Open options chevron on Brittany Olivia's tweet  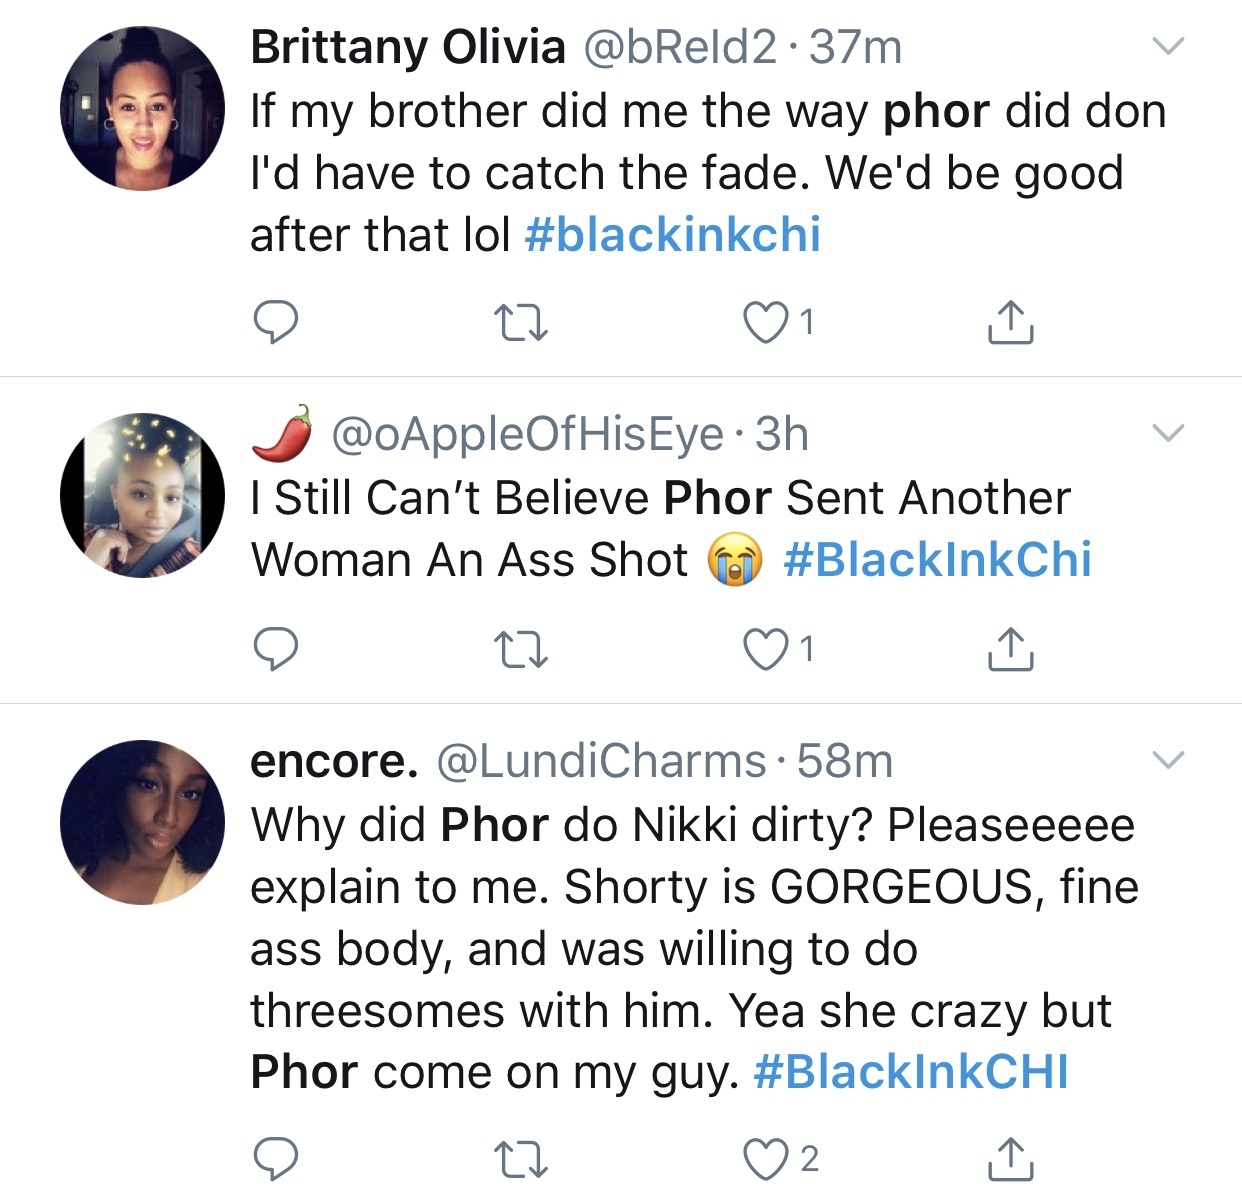(x=1168, y=46)
